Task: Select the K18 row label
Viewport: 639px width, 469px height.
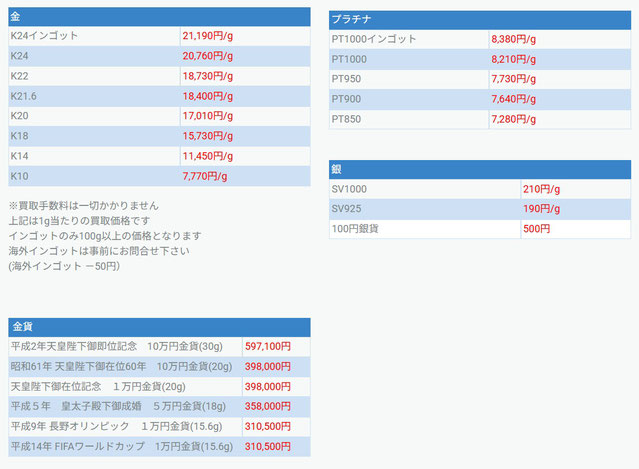Action: [19, 136]
